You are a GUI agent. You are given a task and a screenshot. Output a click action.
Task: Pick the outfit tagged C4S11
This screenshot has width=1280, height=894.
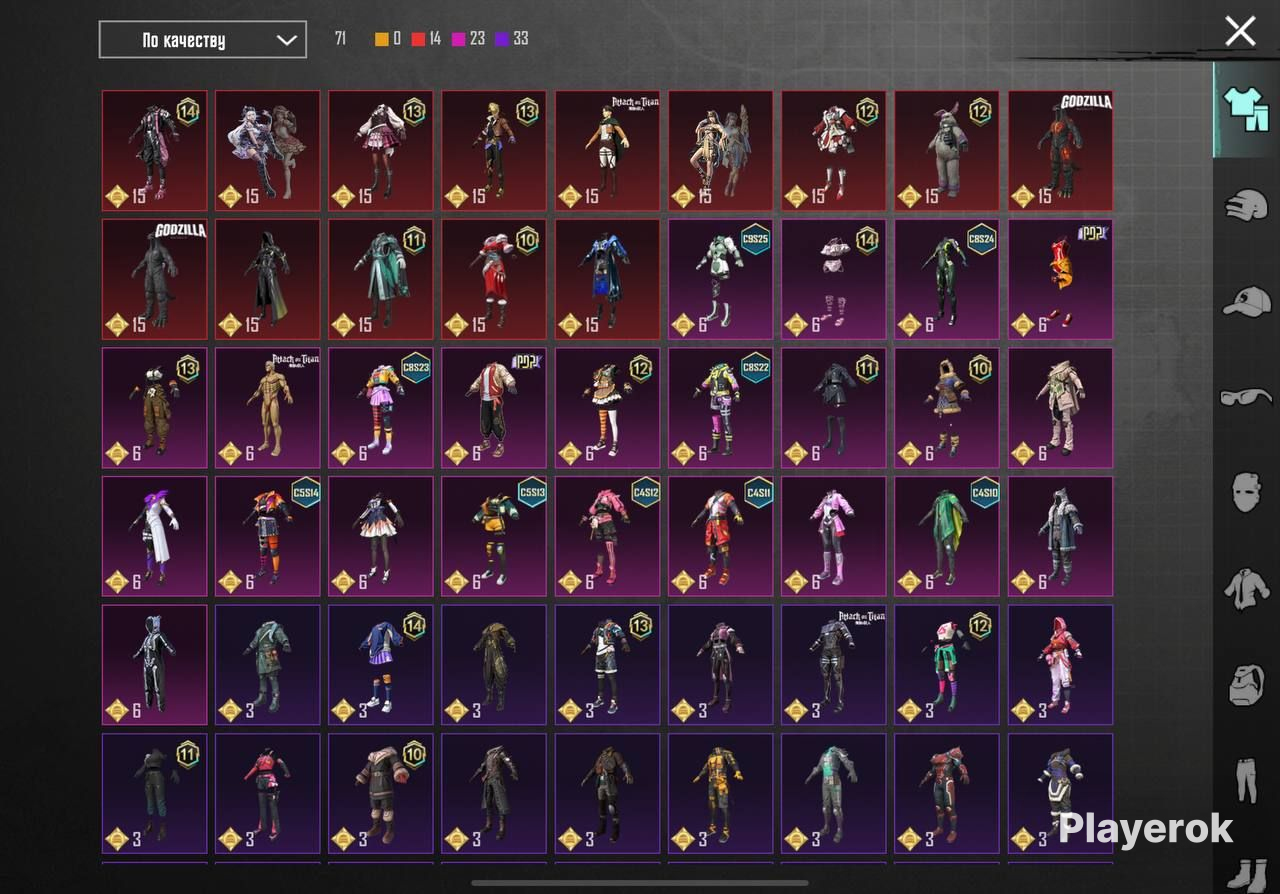coord(720,536)
